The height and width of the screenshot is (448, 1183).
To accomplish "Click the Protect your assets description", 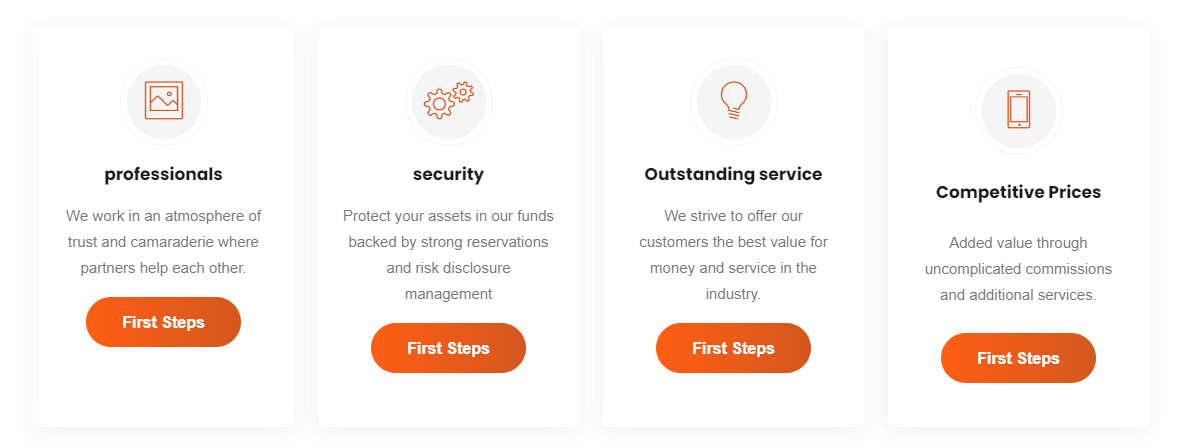I will [x=448, y=255].
